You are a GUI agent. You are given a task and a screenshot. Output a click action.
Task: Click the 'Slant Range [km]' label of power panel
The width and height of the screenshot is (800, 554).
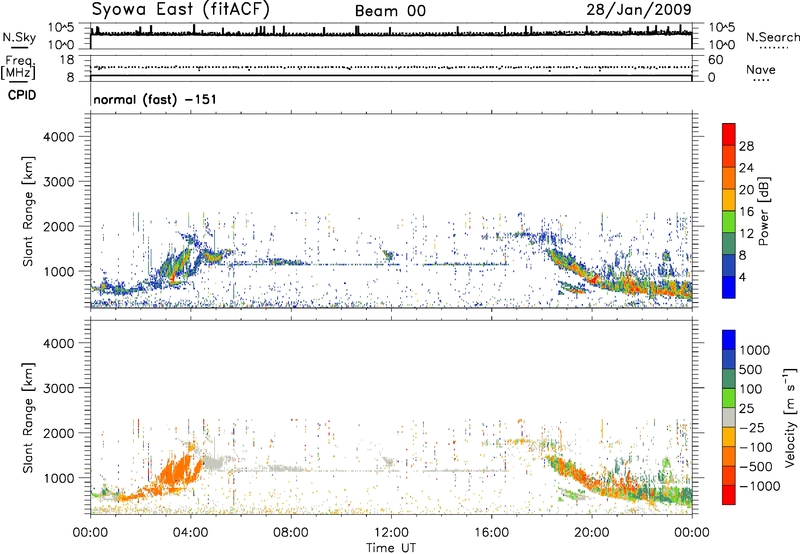point(28,211)
